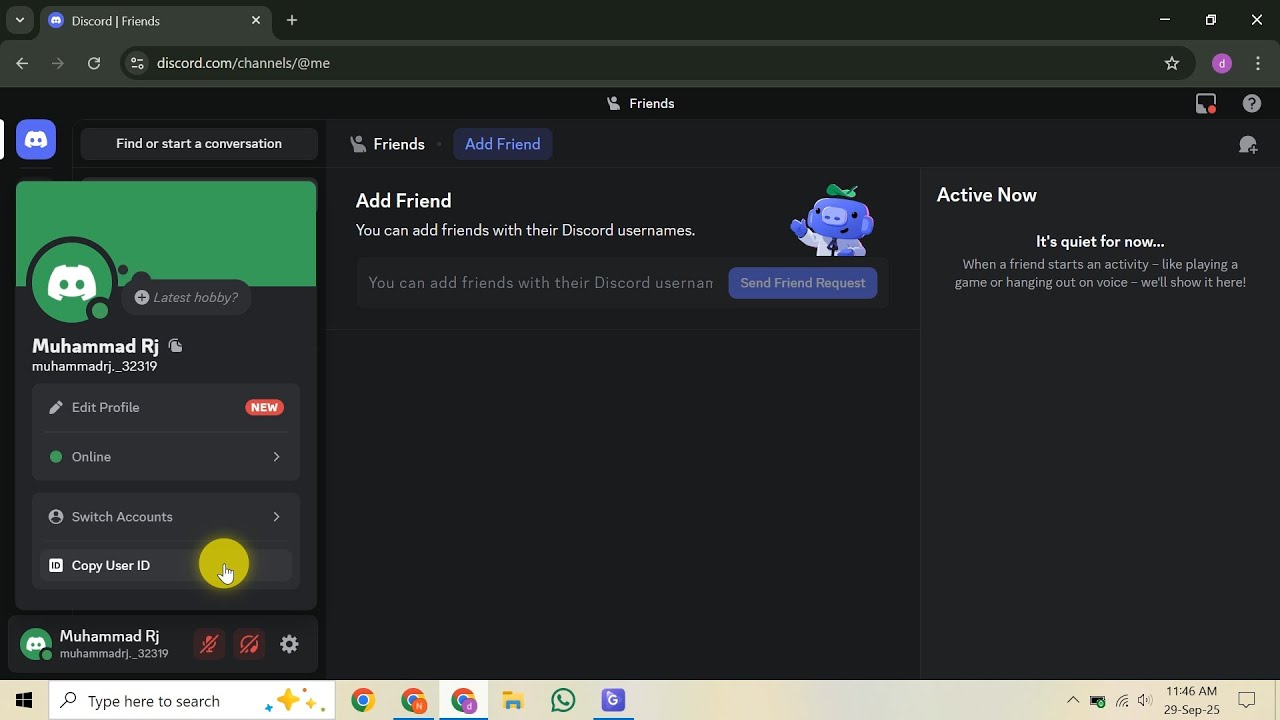Open File Explorer from taskbar
1280x720 pixels.
tap(513, 701)
